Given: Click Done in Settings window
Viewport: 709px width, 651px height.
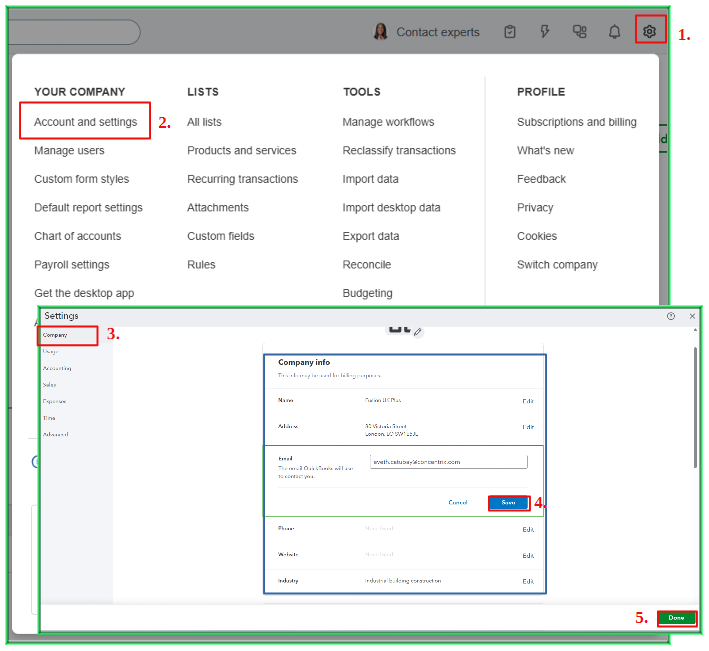Looking at the screenshot, I should [676, 618].
